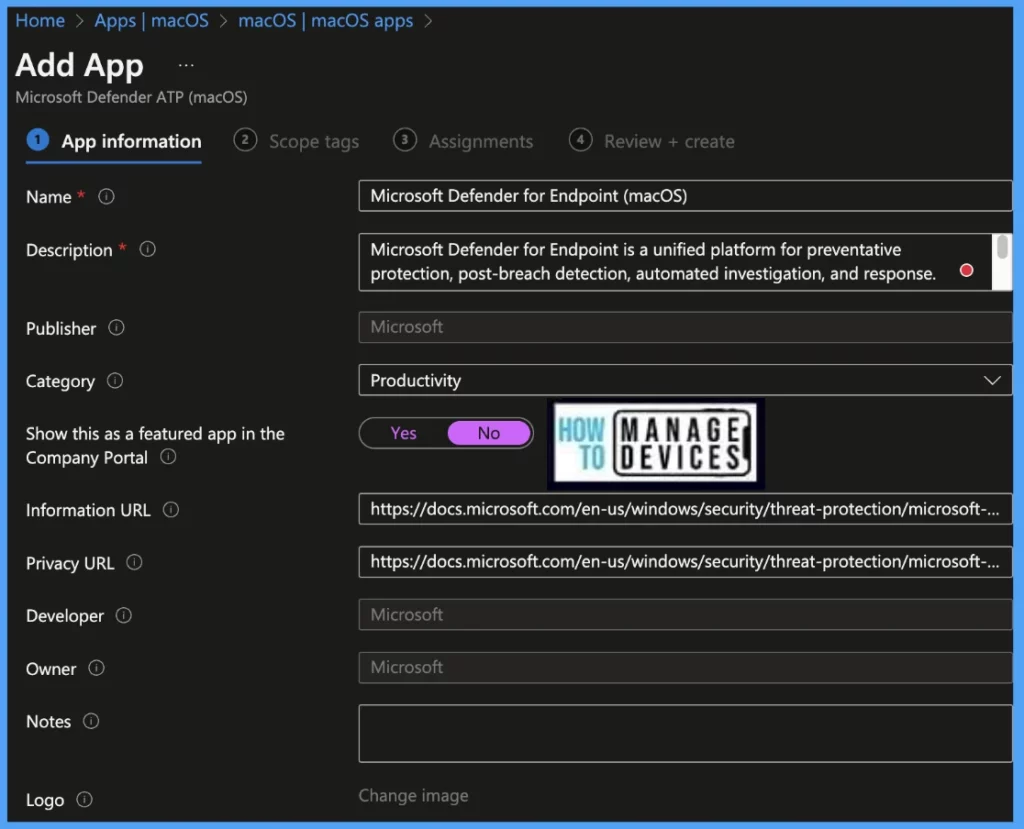Click the Change image link
This screenshot has height=829, width=1024.
413,796
